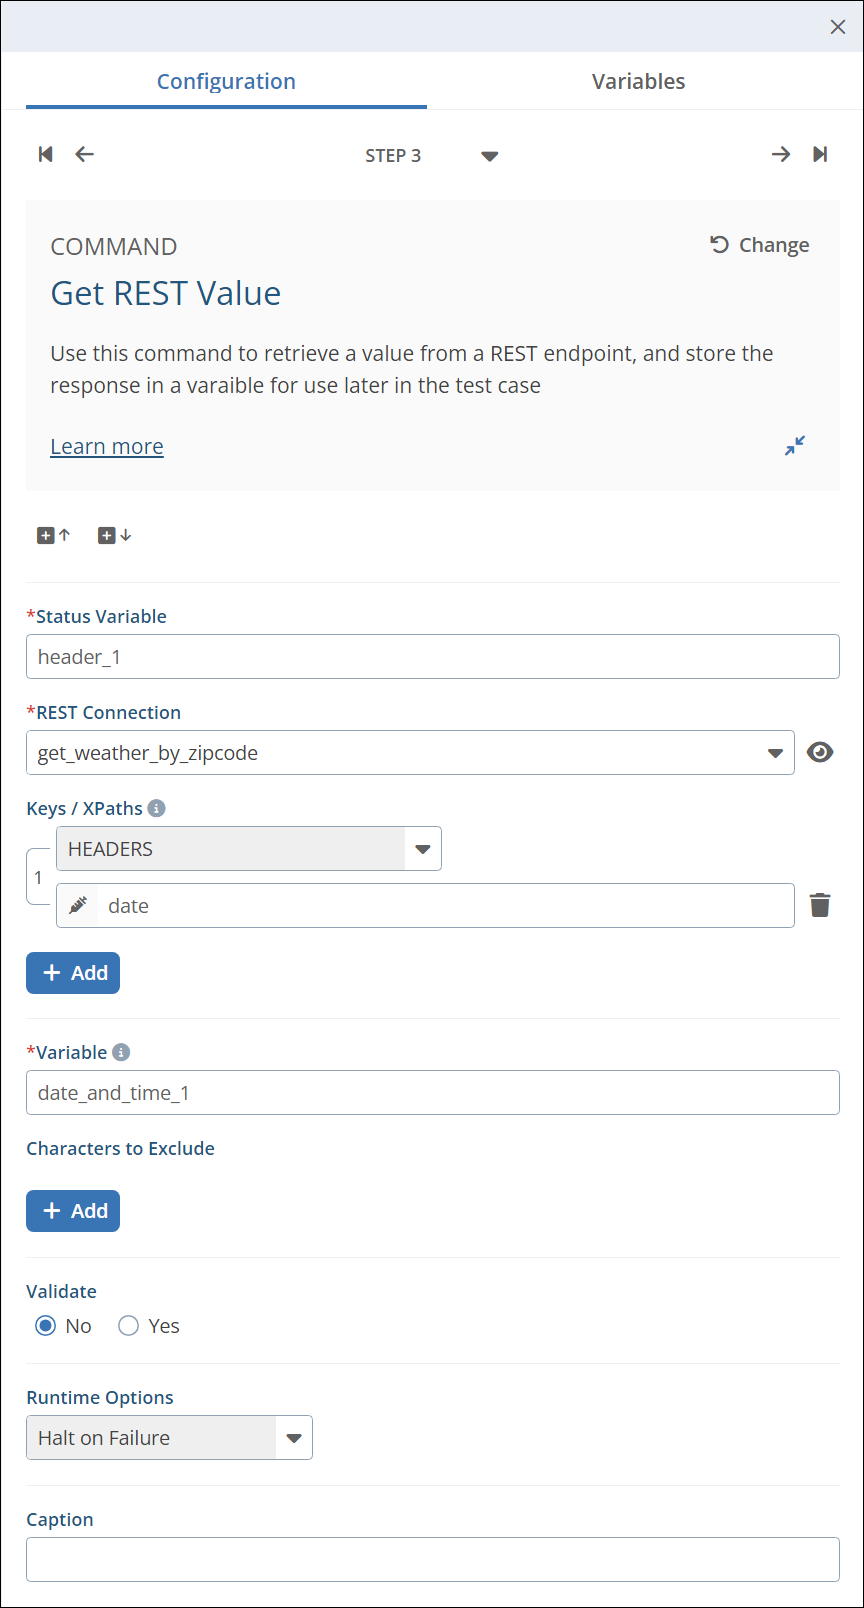Select the Yes radio under Validate

[128, 1326]
